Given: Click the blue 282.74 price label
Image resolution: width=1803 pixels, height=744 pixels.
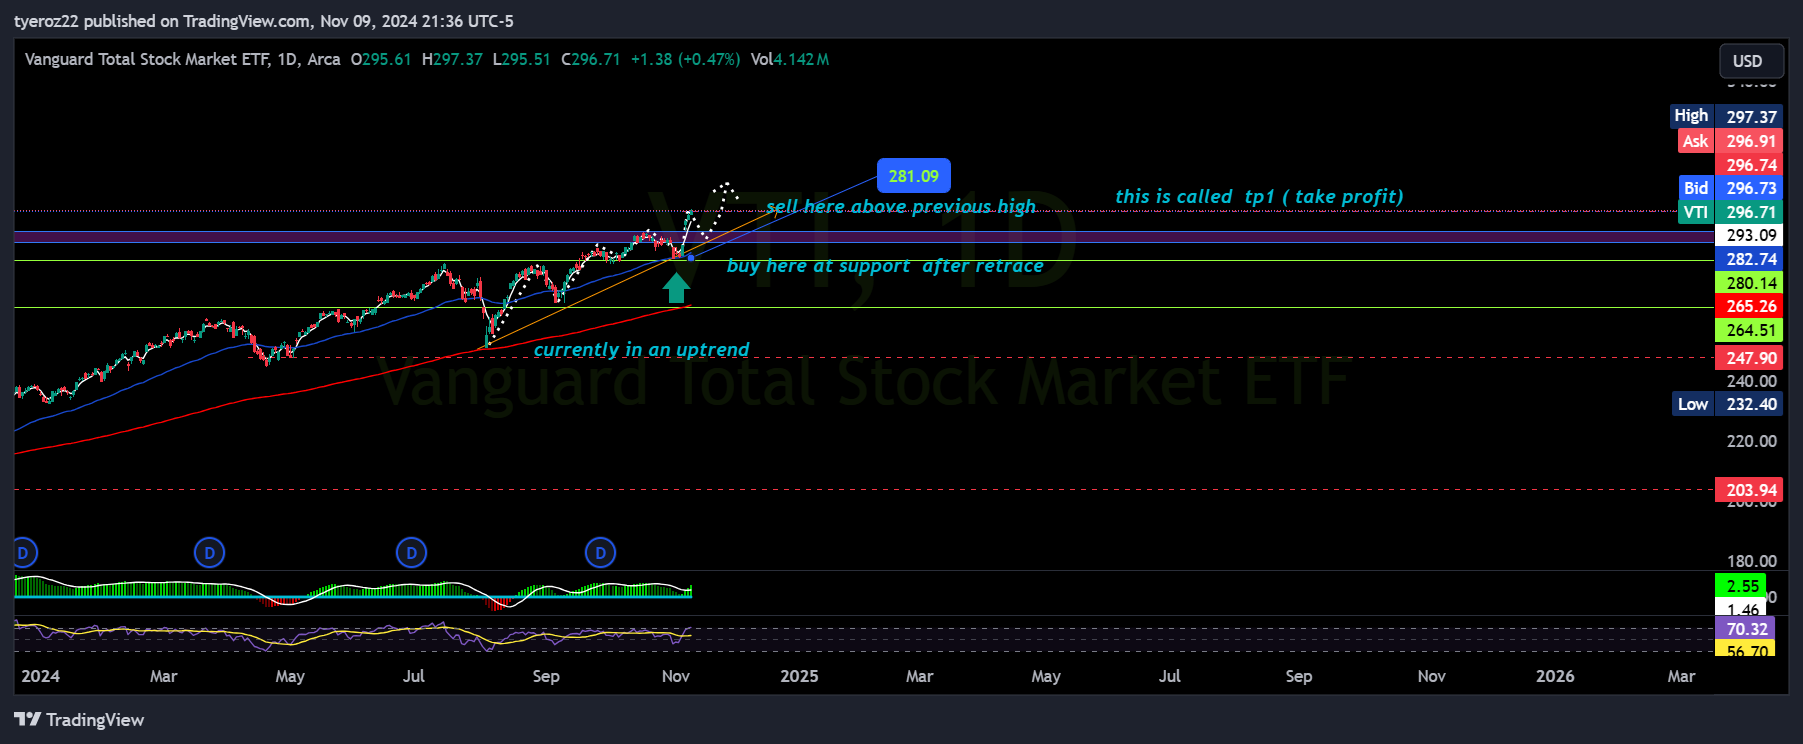Looking at the screenshot, I should 1749,259.
